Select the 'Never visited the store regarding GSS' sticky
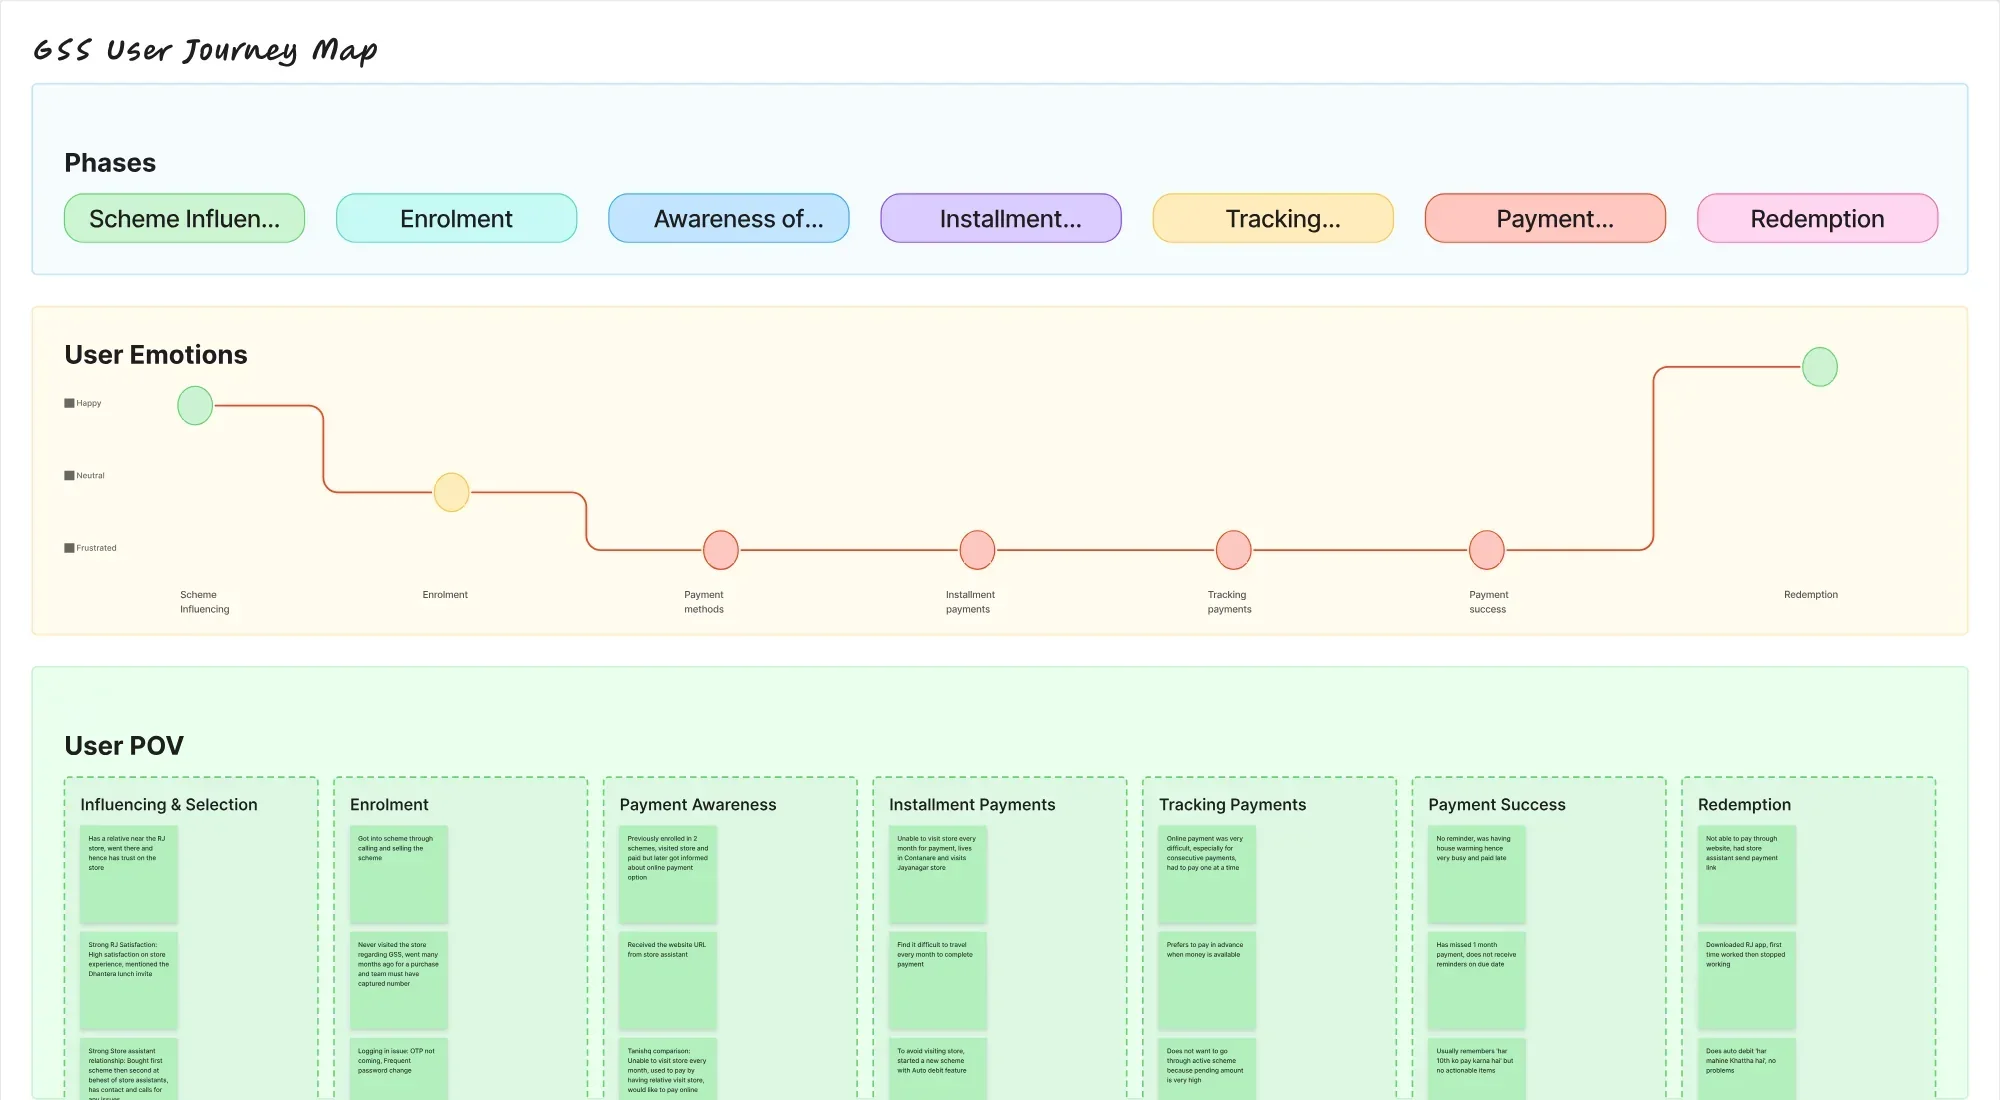The image size is (2000, 1100). pyautogui.click(x=398, y=981)
